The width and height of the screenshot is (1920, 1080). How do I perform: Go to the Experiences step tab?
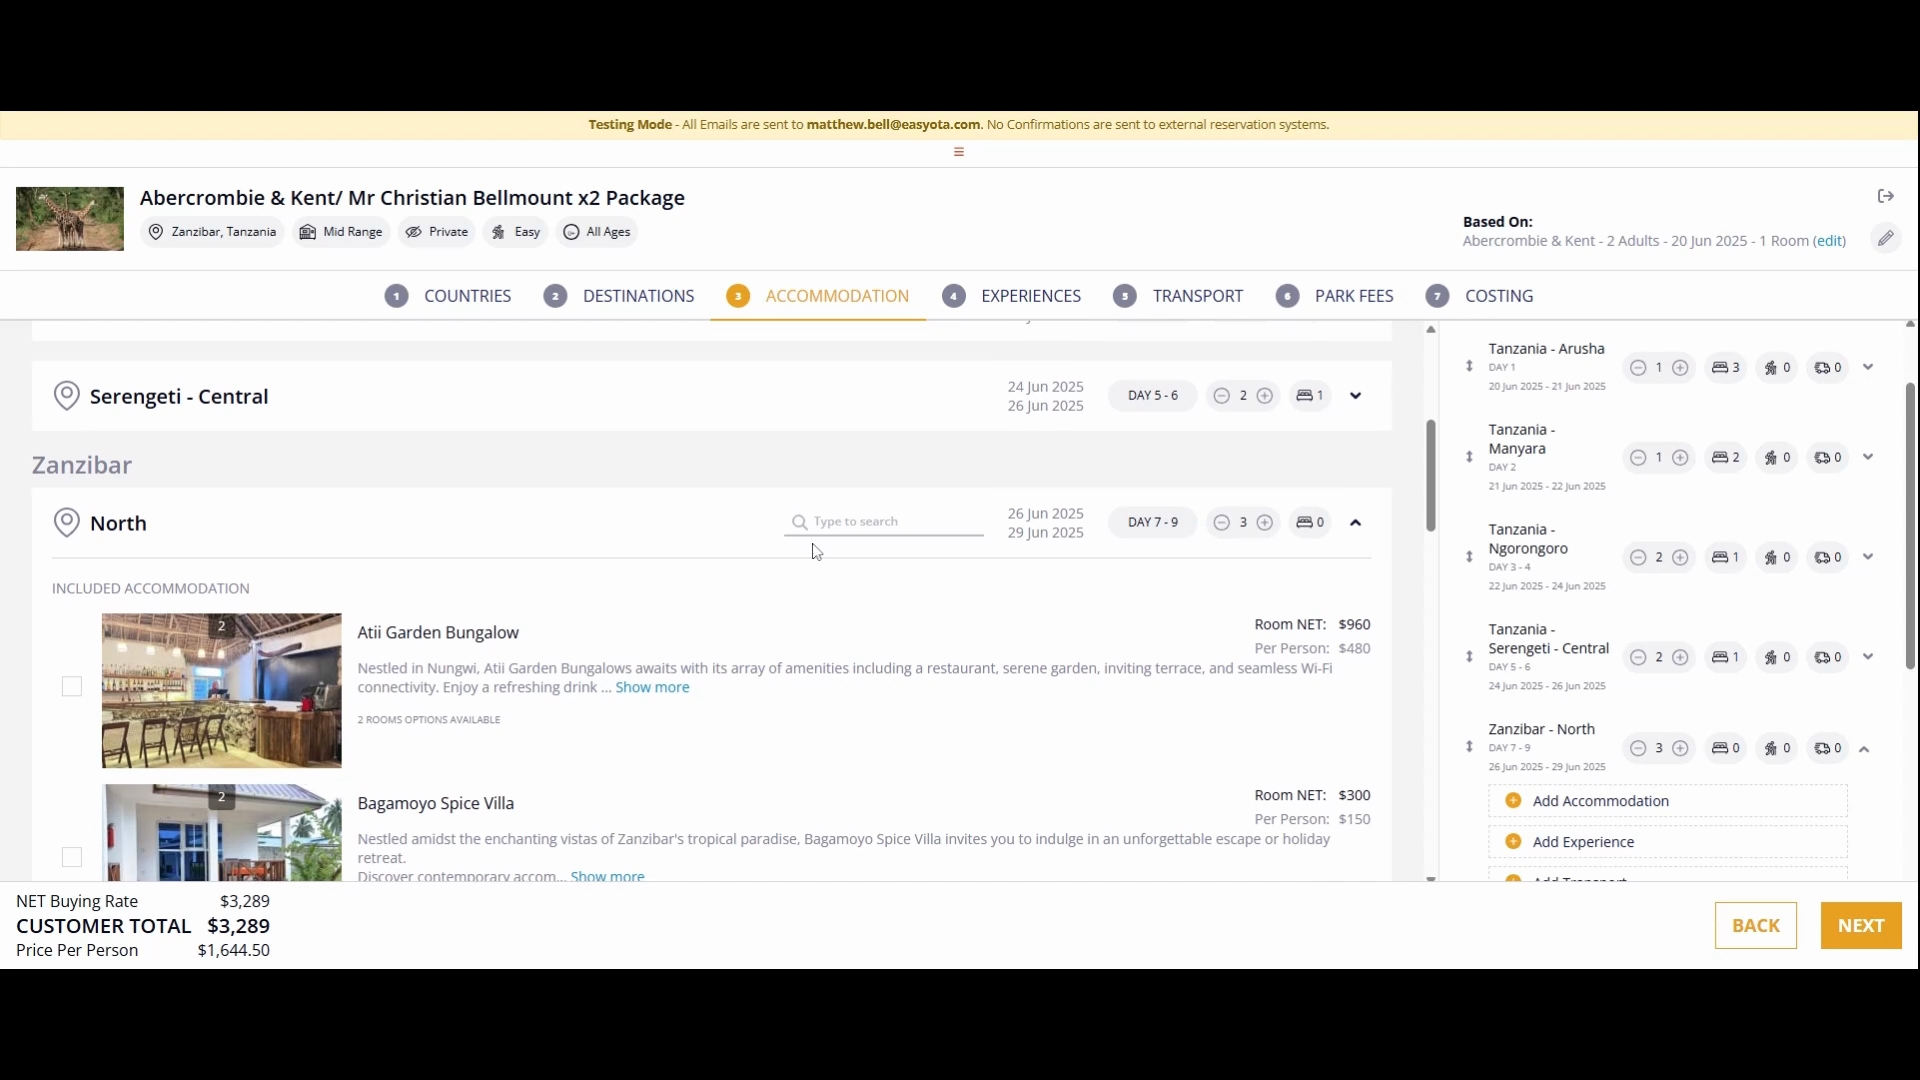tap(1012, 296)
